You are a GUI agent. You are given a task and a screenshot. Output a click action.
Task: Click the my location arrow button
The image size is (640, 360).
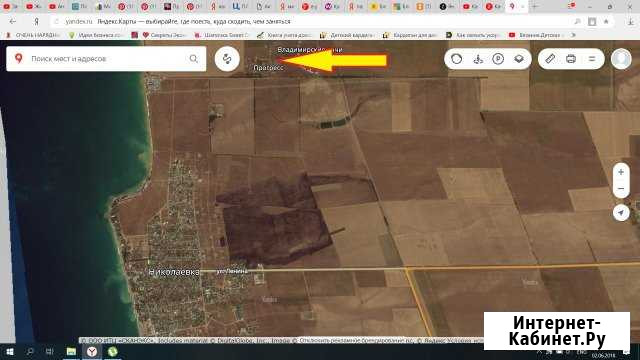(621, 213)
